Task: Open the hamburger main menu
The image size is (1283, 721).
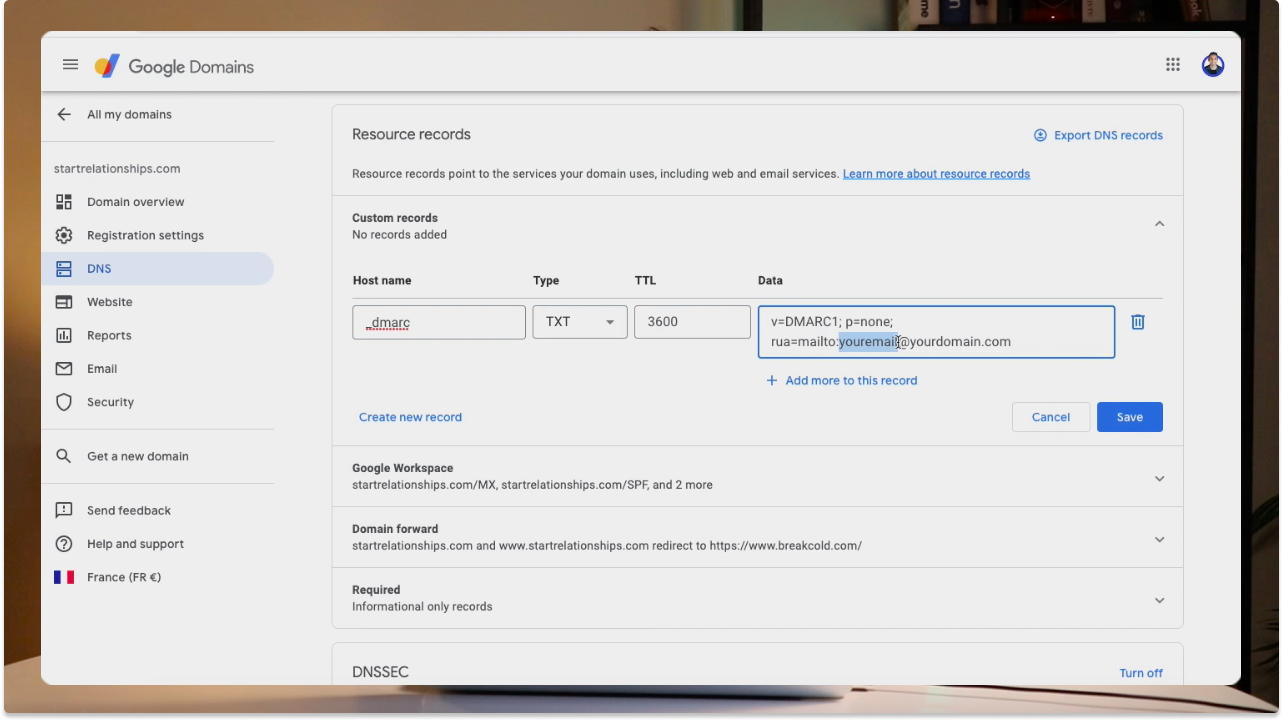Action: pyautogui.click(x=70, y=64)
